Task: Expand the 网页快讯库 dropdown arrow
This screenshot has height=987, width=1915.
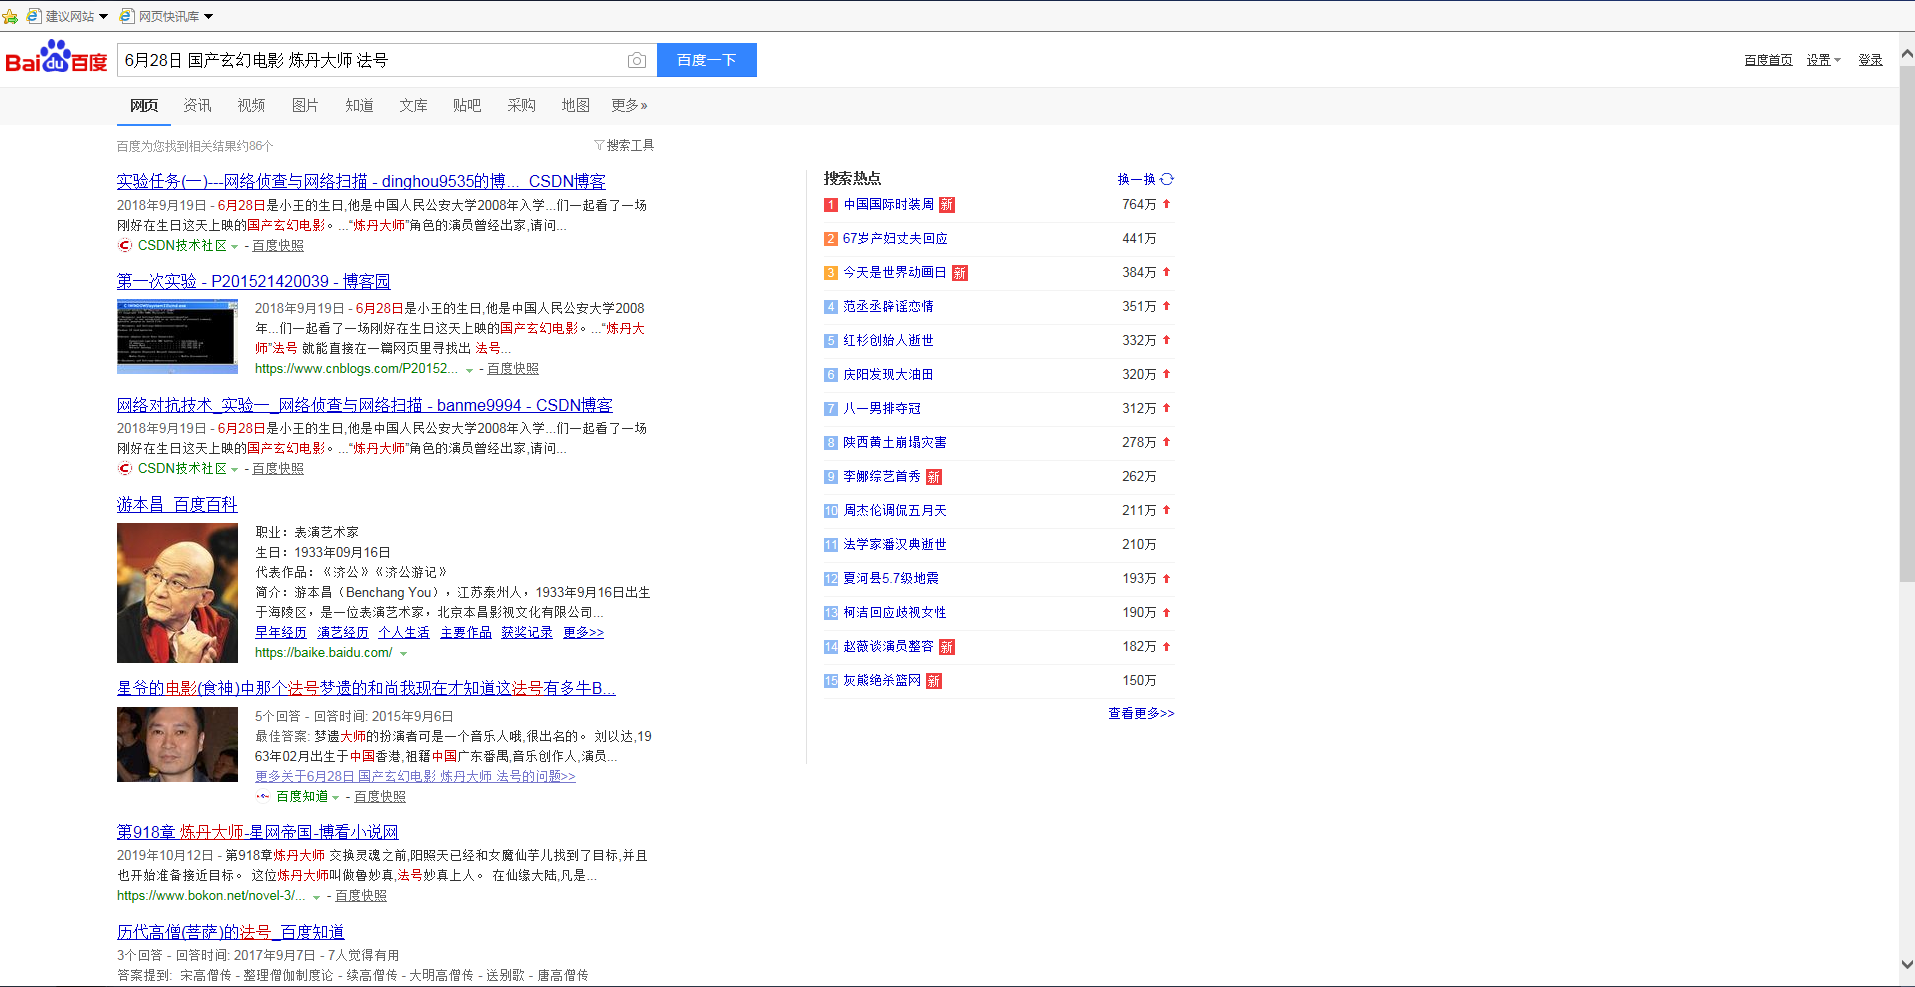Action: (208, 17)
